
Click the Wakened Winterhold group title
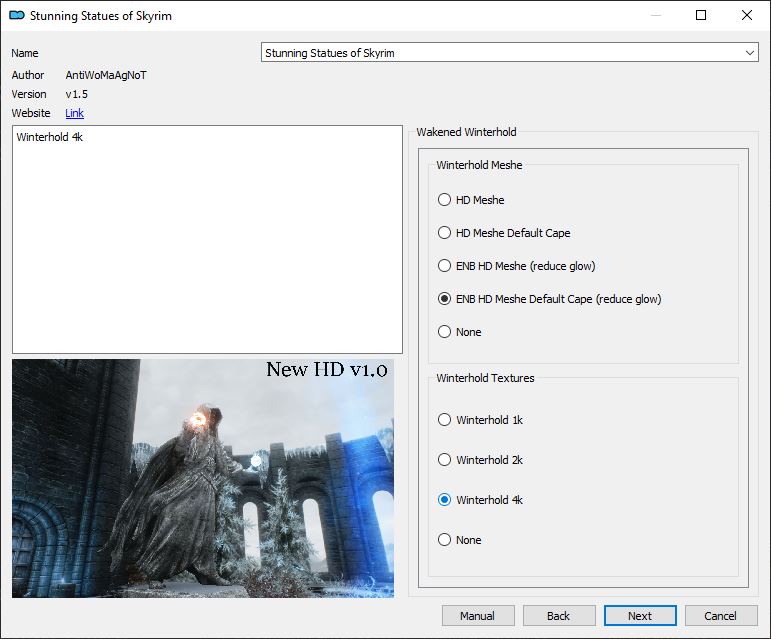click(x=466, y=132)
